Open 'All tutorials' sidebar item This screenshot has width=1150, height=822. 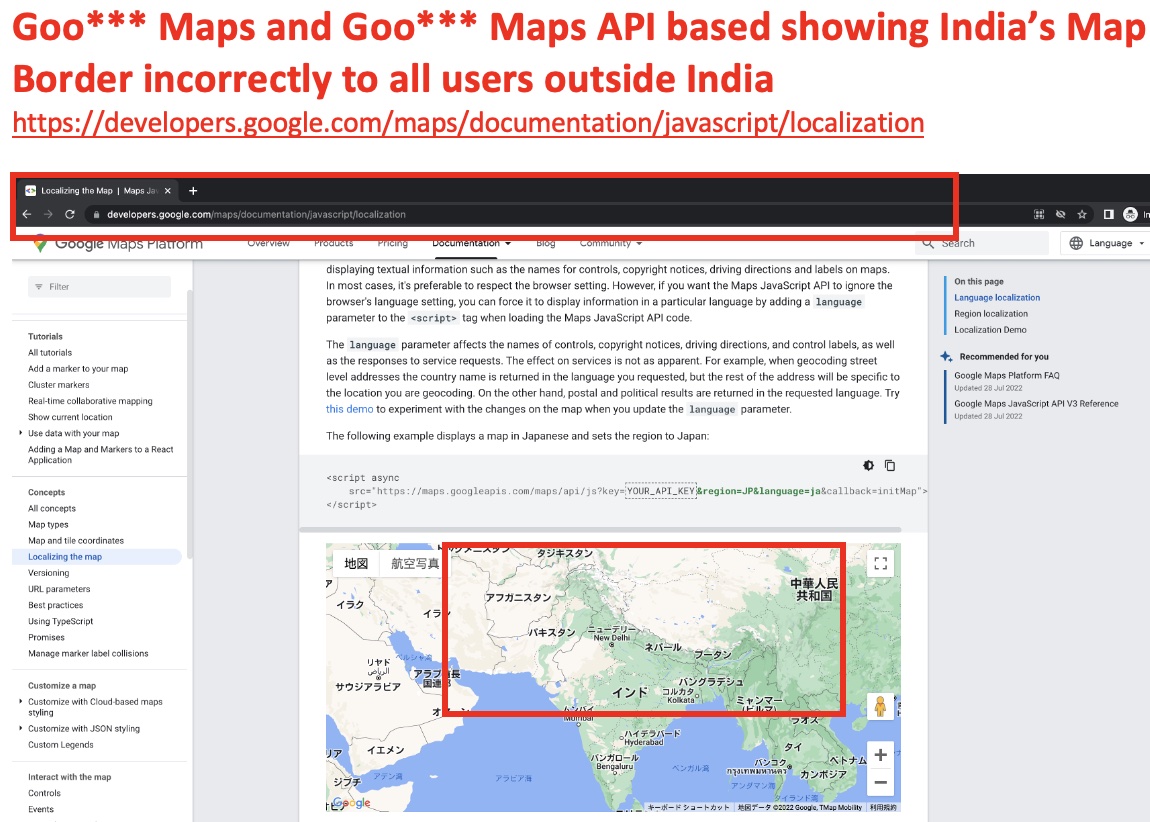pos(50,353)
